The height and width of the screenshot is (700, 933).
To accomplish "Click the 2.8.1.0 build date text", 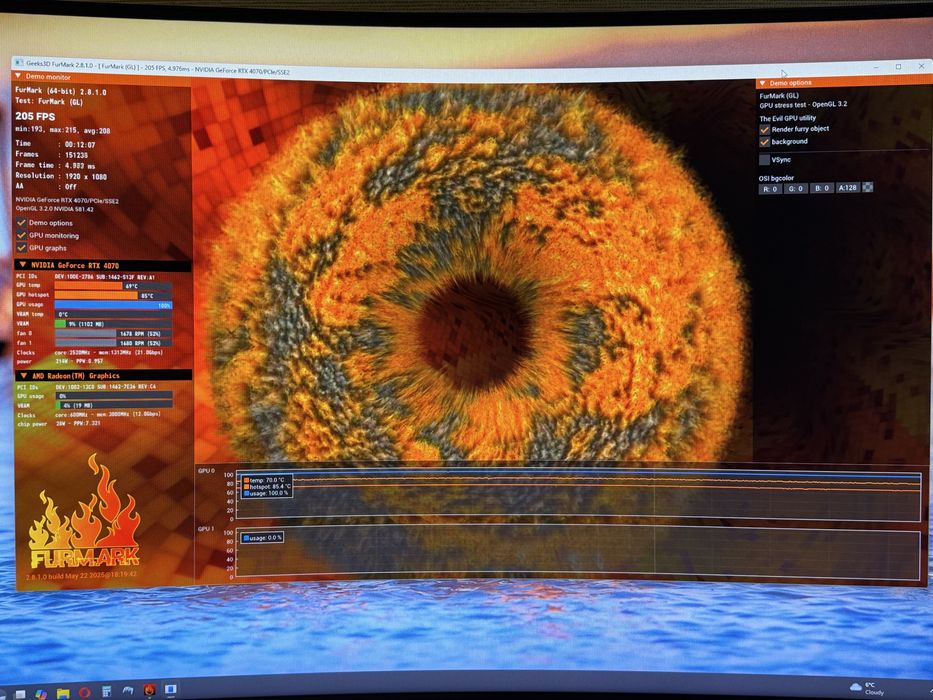I will 81,574.
